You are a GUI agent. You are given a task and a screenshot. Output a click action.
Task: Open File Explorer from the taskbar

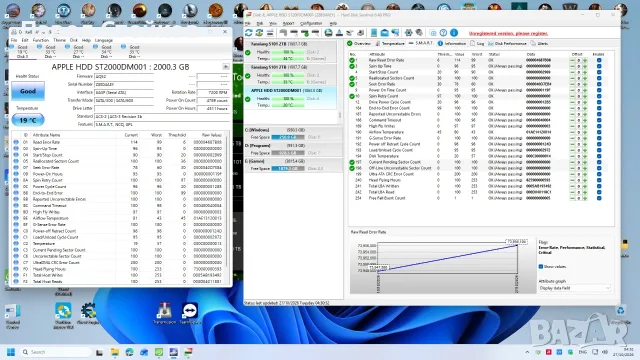(115, 352)
